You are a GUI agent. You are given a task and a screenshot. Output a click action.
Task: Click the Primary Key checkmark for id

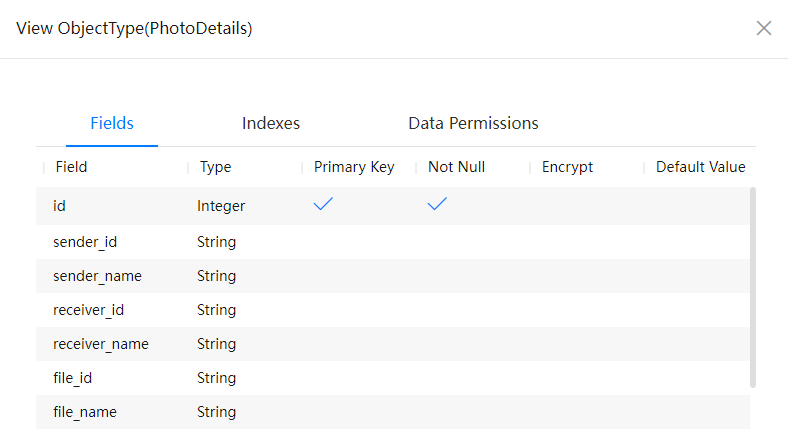click(x=323, y=205)
